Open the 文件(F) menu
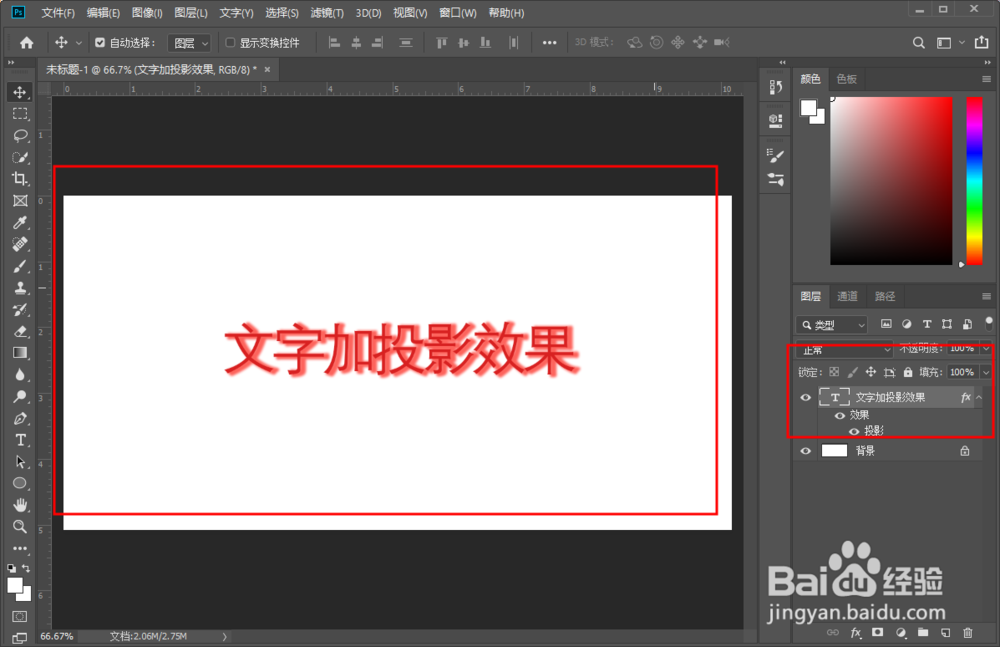This screenshot has height=647, width=1000. click(58, 13)
